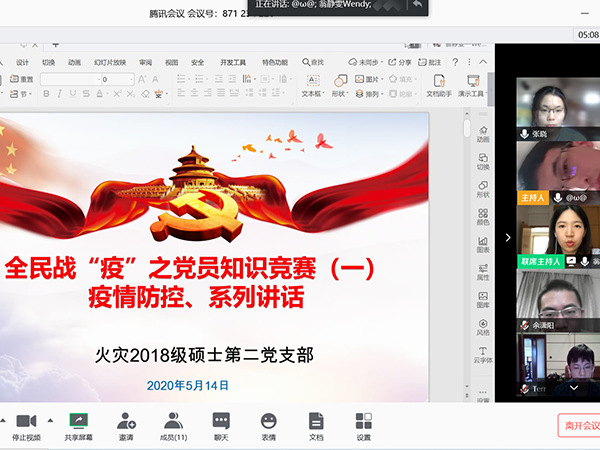
Task: Click the 图表 icon in WPS side panel
Action: [x=483, y=245]
